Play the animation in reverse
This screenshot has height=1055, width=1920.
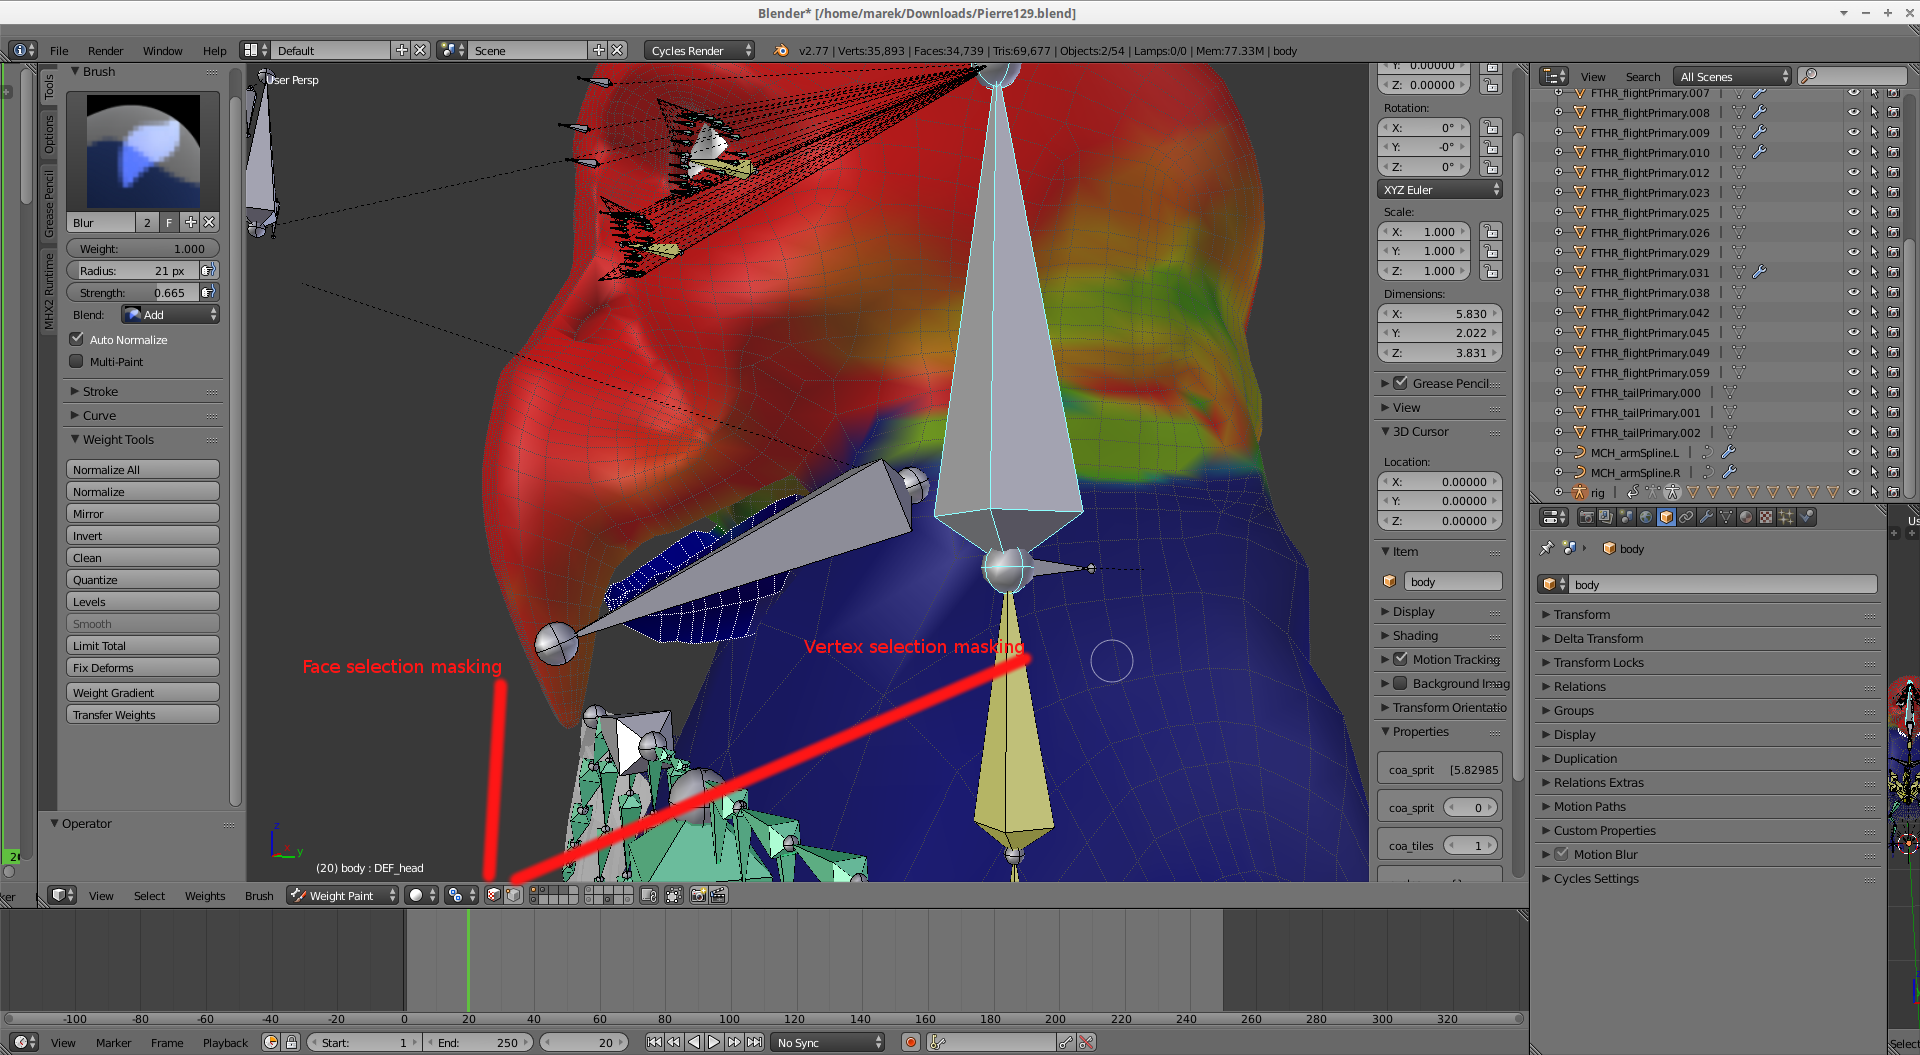(694, 1042)
